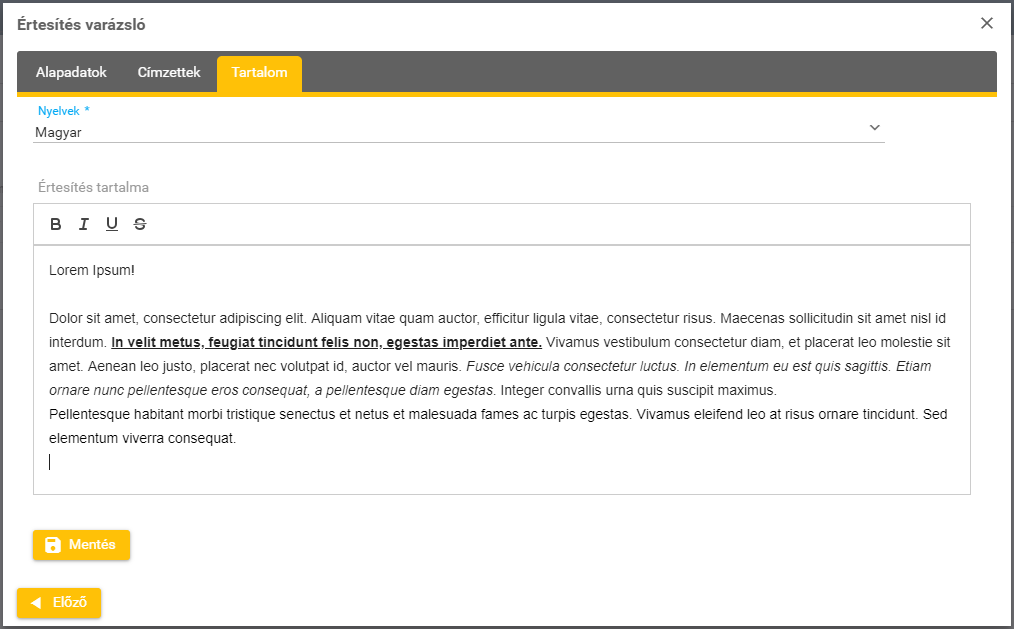Go back using the Előző button
Screen dimensions: 1014x629
59,603
